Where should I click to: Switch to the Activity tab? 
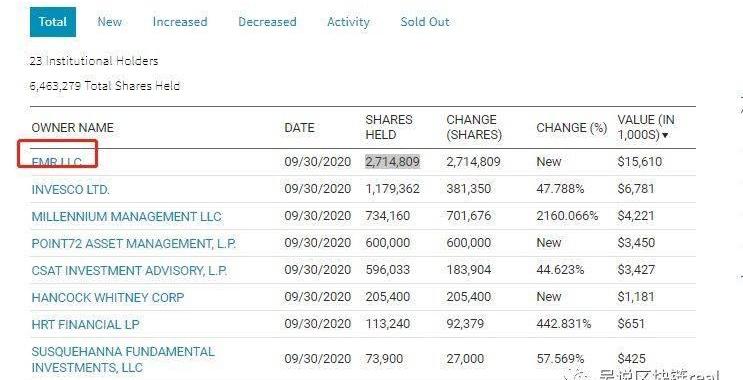[x=348, y=22]
